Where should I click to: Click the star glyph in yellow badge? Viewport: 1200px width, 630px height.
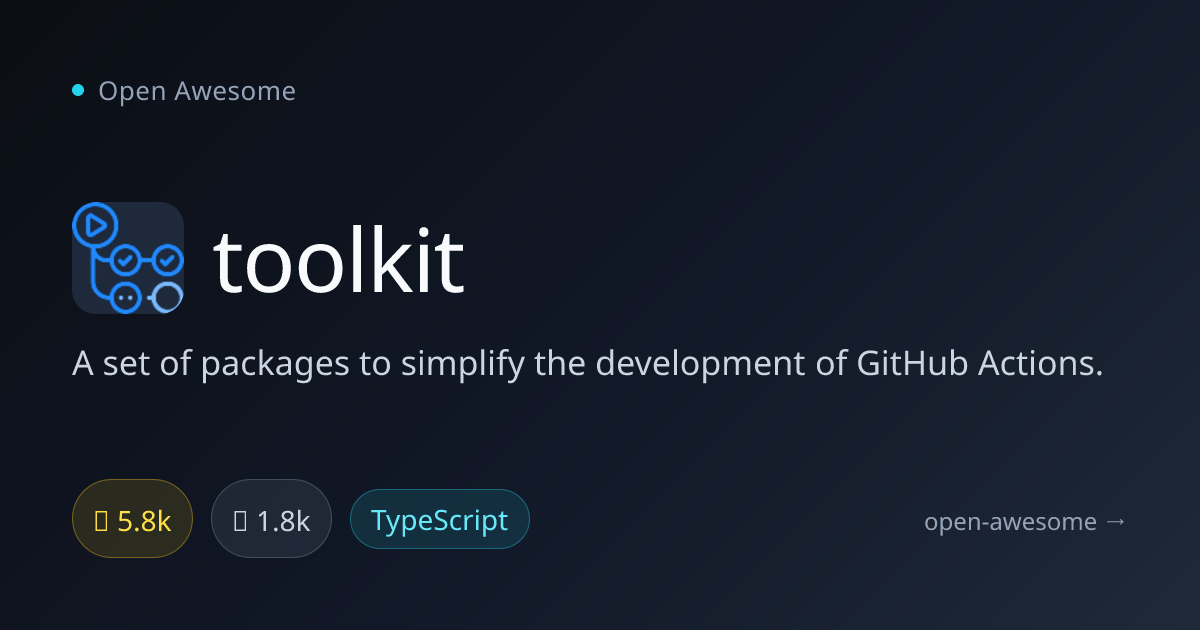(101, 520)
